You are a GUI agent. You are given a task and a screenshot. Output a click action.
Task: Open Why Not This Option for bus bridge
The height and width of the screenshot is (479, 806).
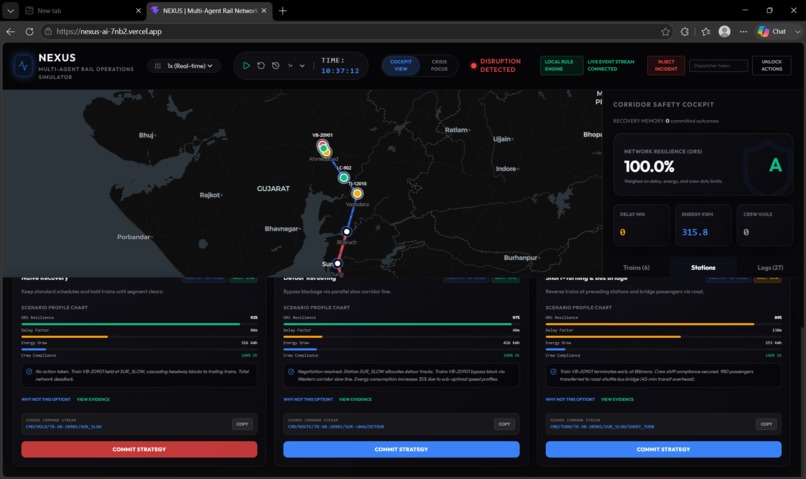click(x=570, y=399)
